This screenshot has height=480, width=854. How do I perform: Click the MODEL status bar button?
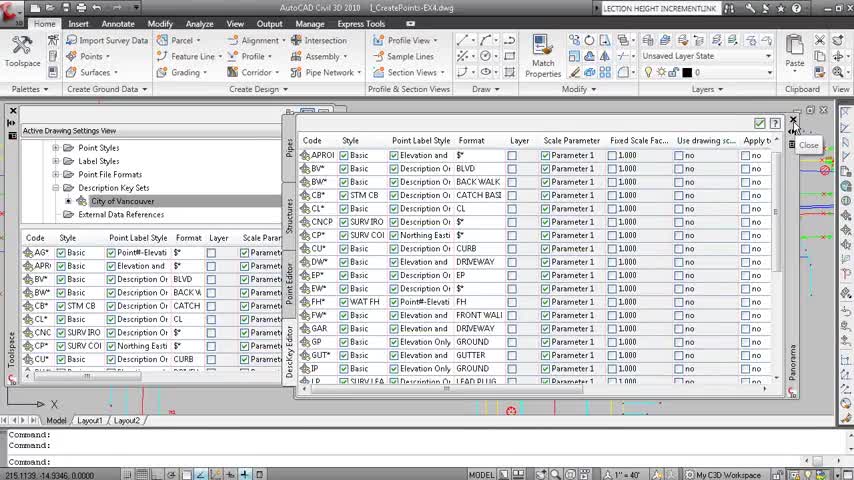point(481,475)
